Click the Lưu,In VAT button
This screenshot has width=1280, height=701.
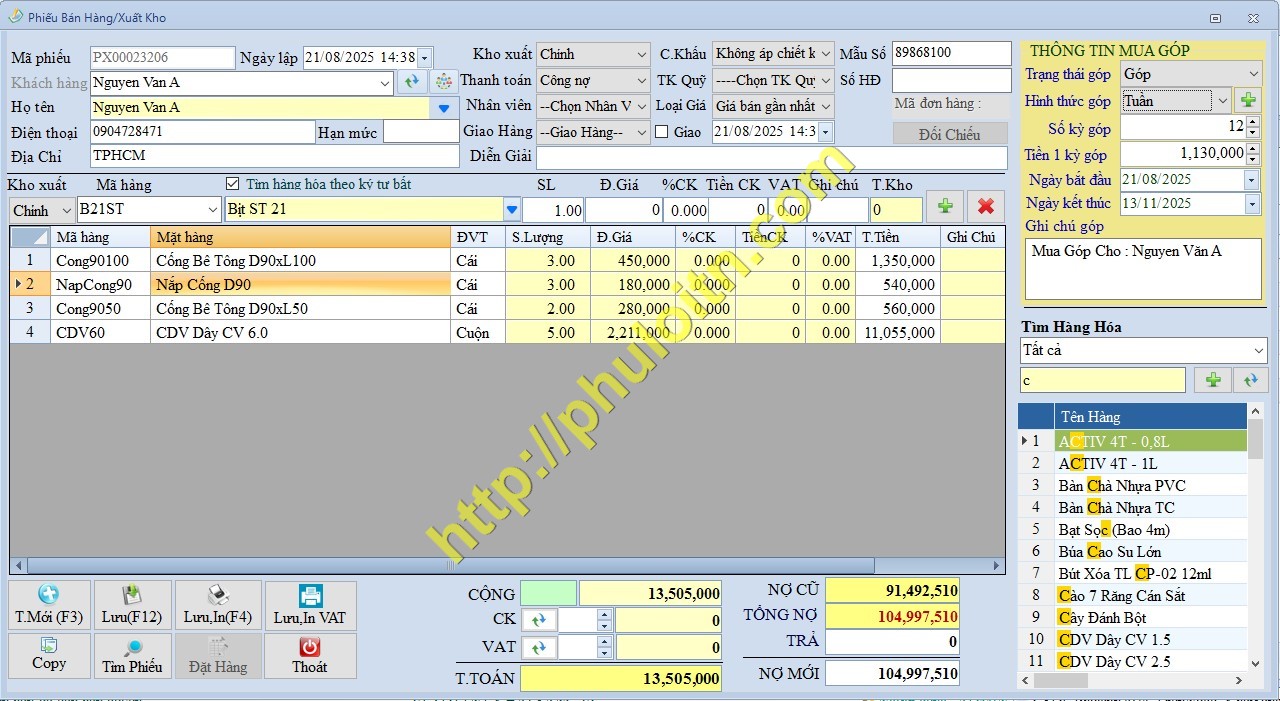click(310, 605)
